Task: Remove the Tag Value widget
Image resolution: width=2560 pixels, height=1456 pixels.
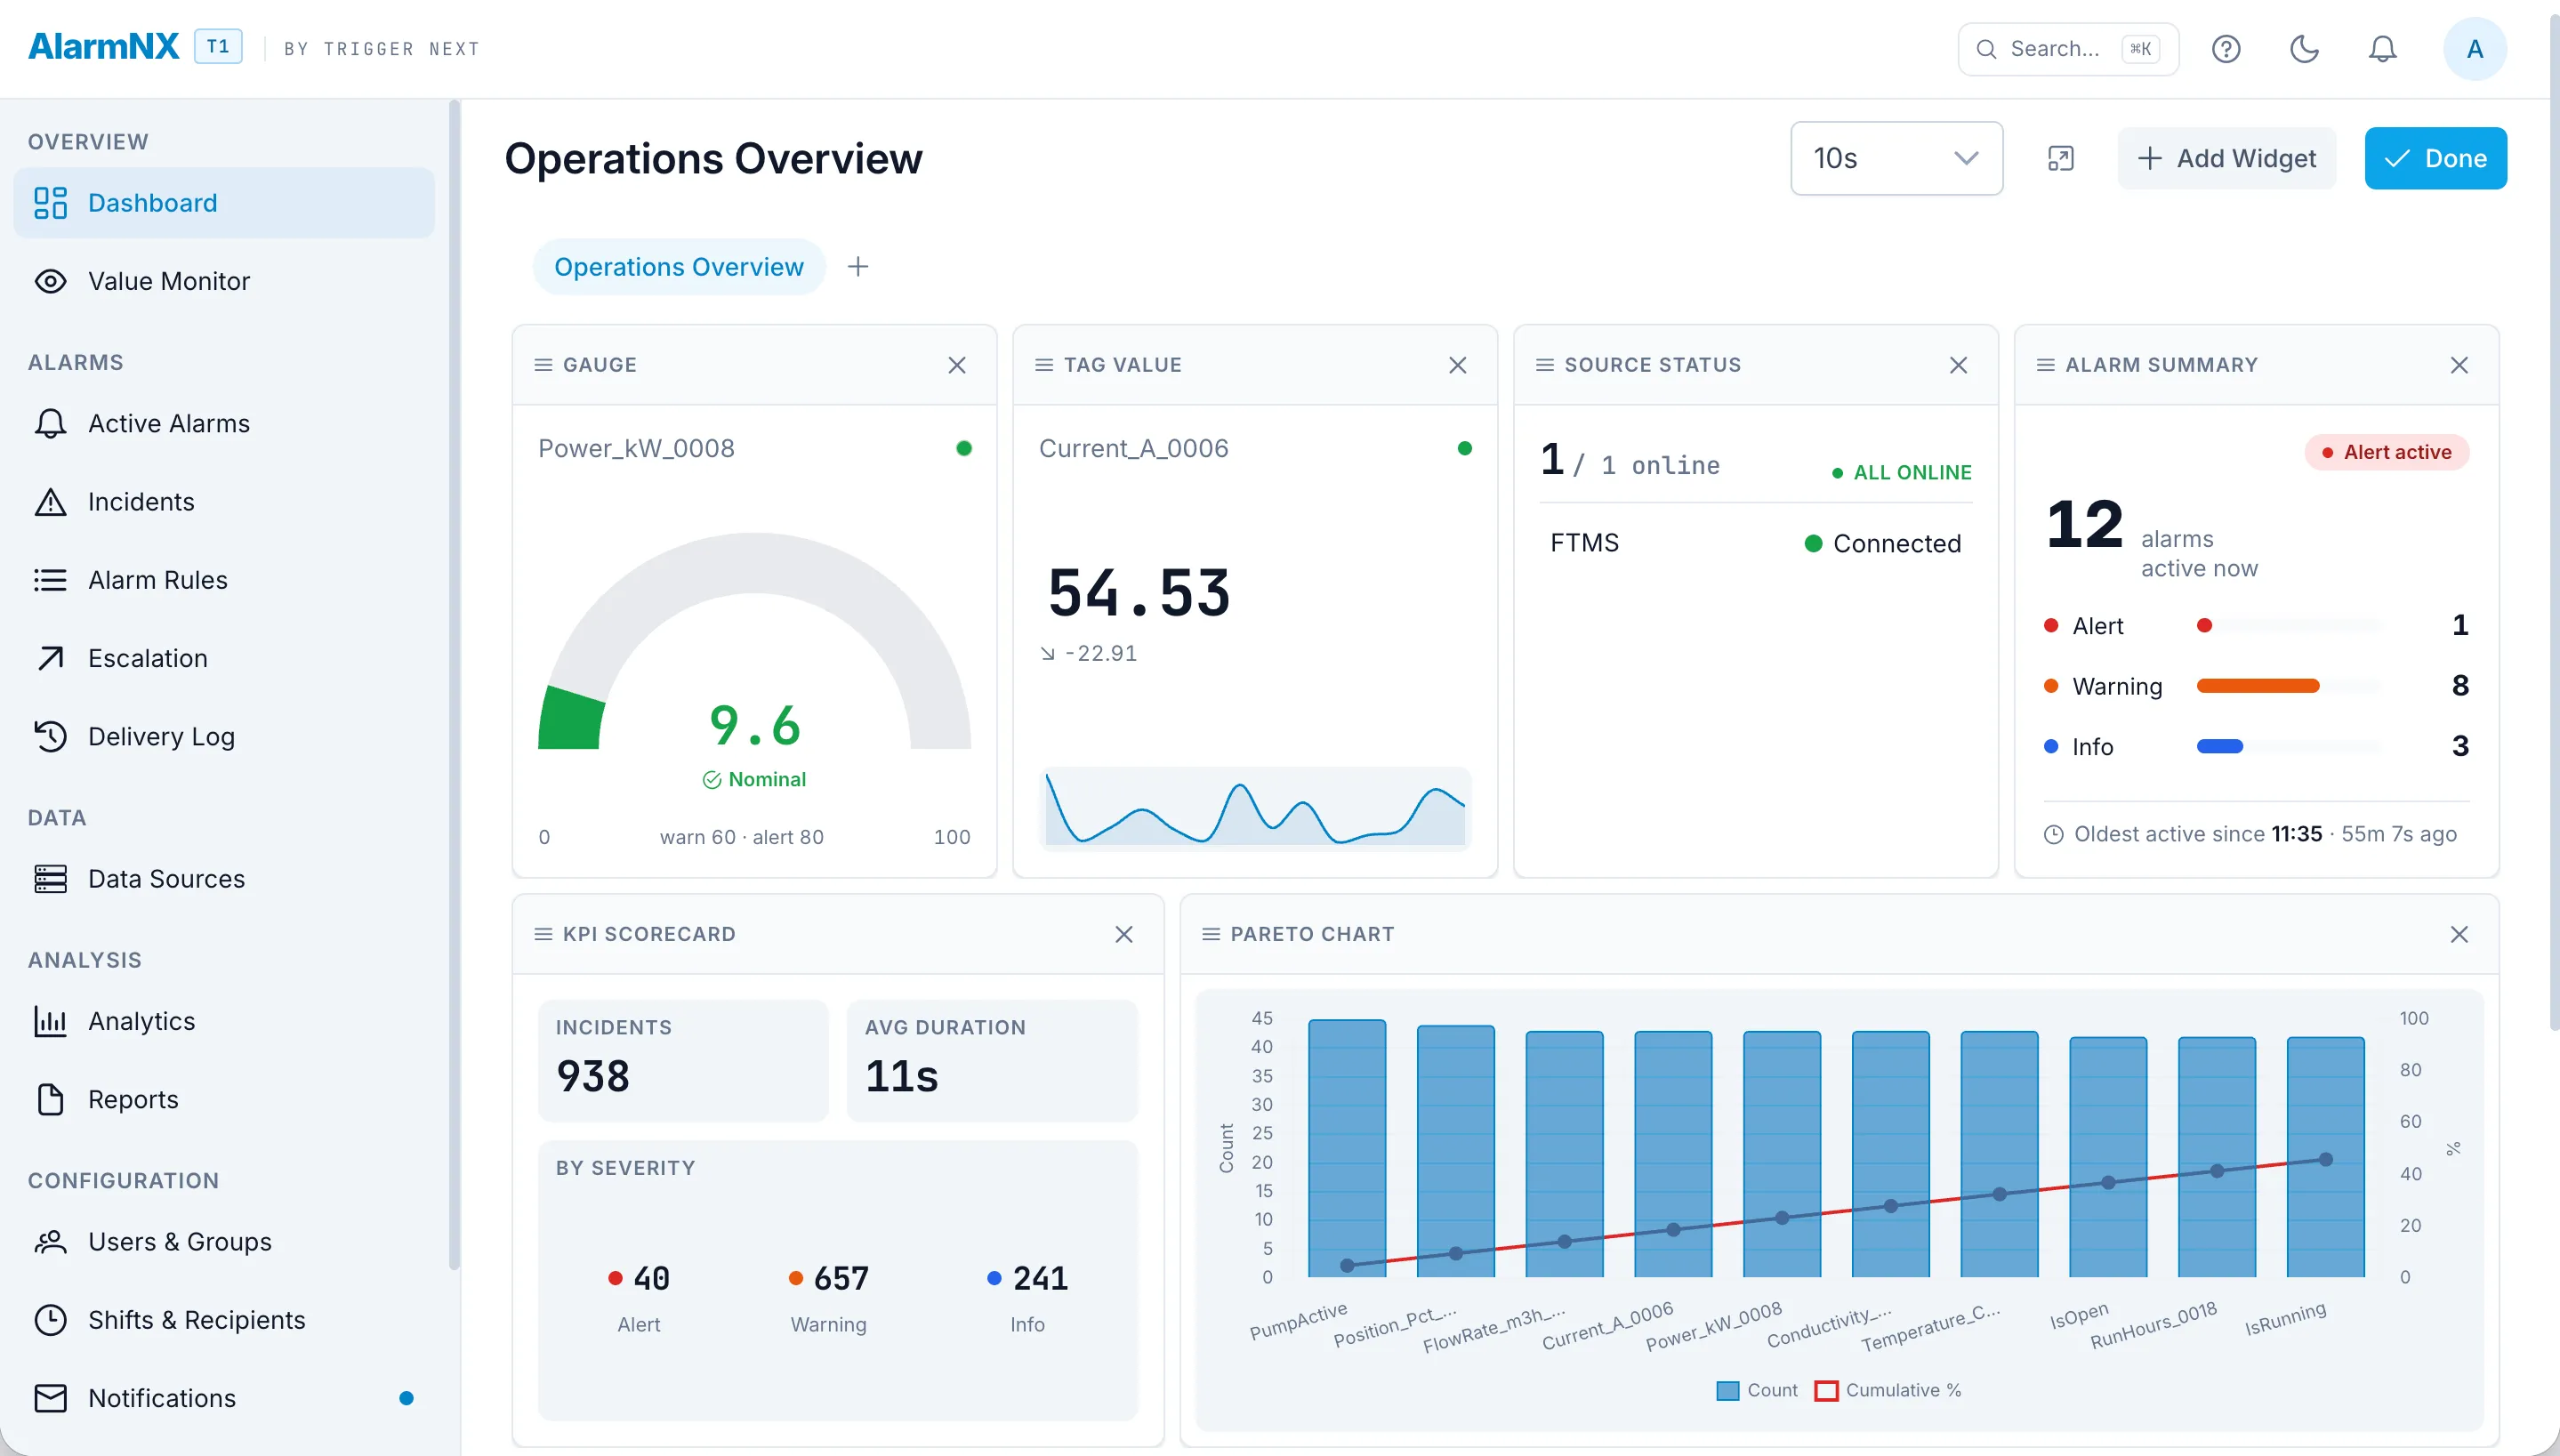Action: point(1458,365)
